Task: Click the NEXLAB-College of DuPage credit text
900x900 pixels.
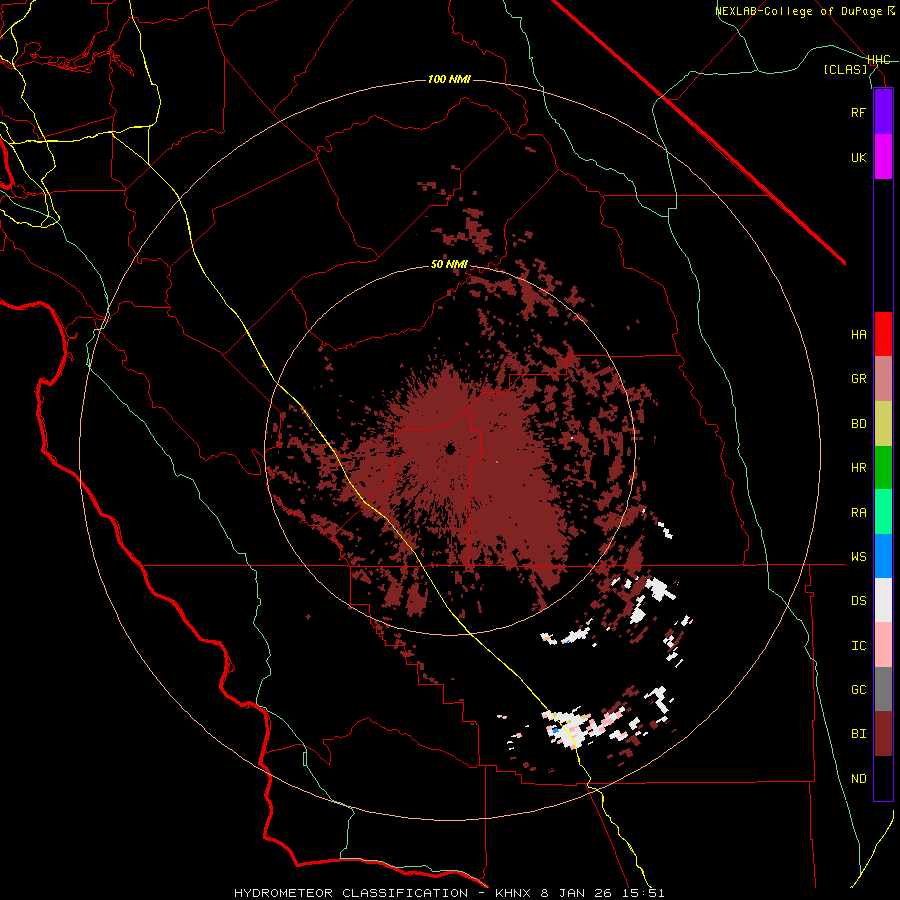Action: (x=798, y=11)
